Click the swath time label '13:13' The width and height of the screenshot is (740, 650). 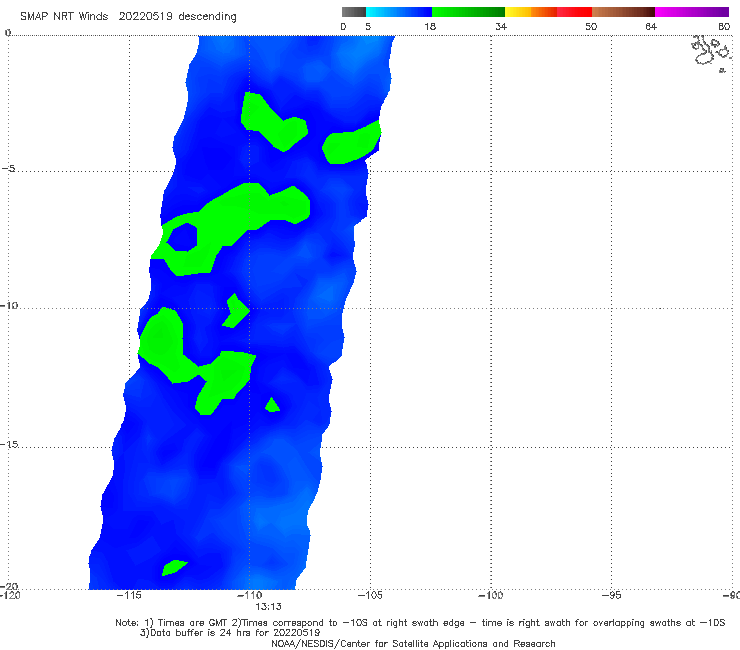pyautogui.click(x=269, y=607)
